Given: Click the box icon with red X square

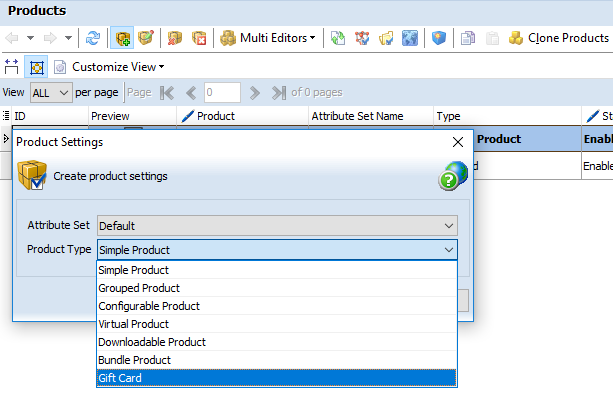Looking at the screenshot, I should coord(199,38).
